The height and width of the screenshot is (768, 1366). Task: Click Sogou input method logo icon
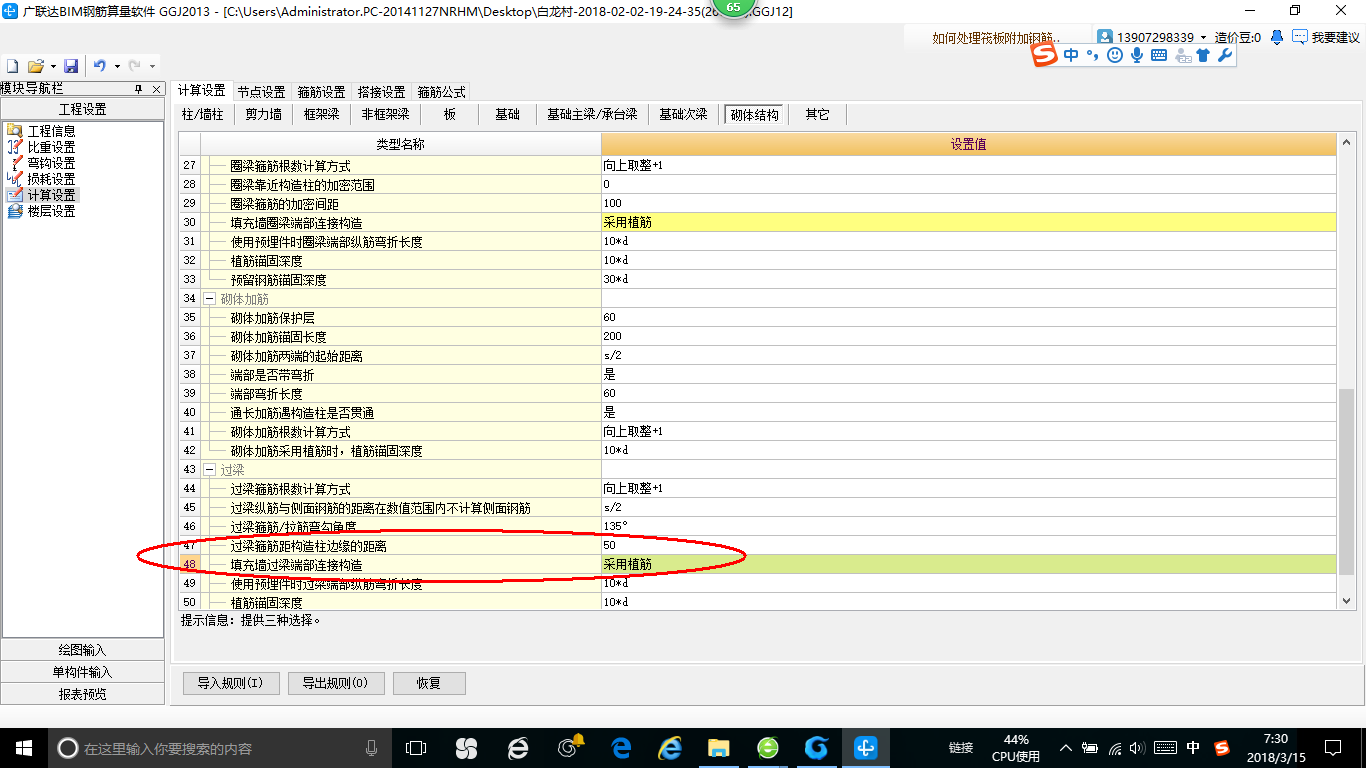1045,55
